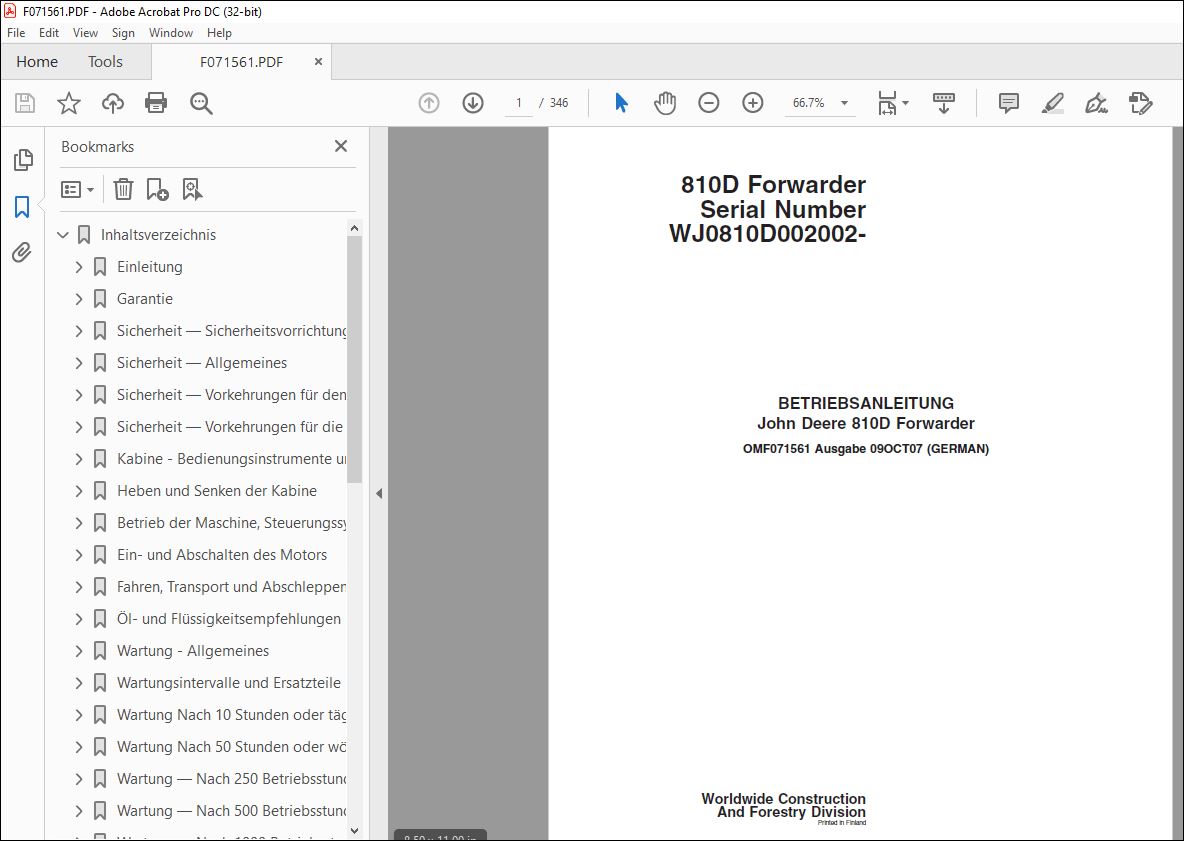This screenshot has height=841, width=1184.
Task: Open the Attachments paperclip panel
Action: coord(23,252)
